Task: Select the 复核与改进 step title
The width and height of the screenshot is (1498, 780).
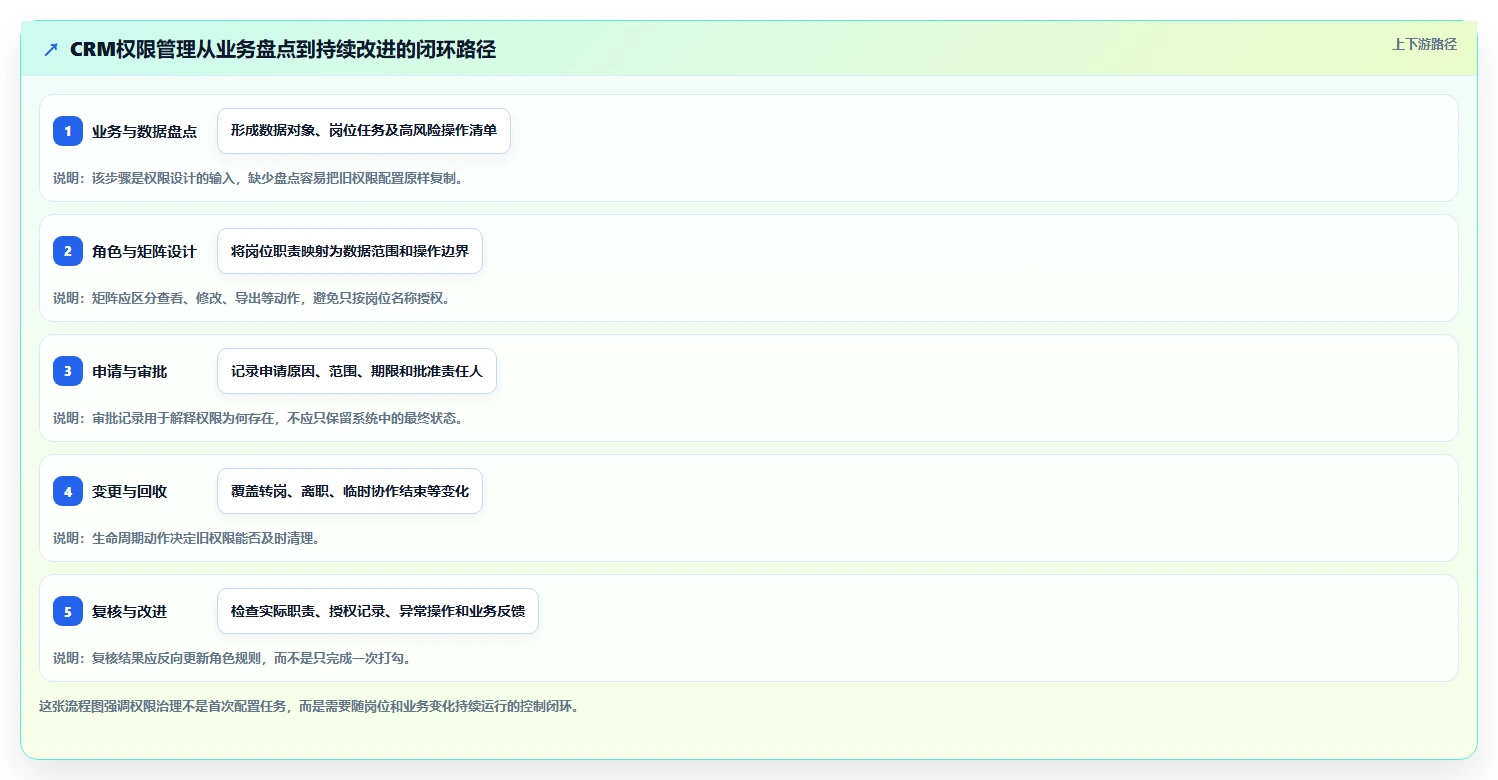Action: (129, 611)
